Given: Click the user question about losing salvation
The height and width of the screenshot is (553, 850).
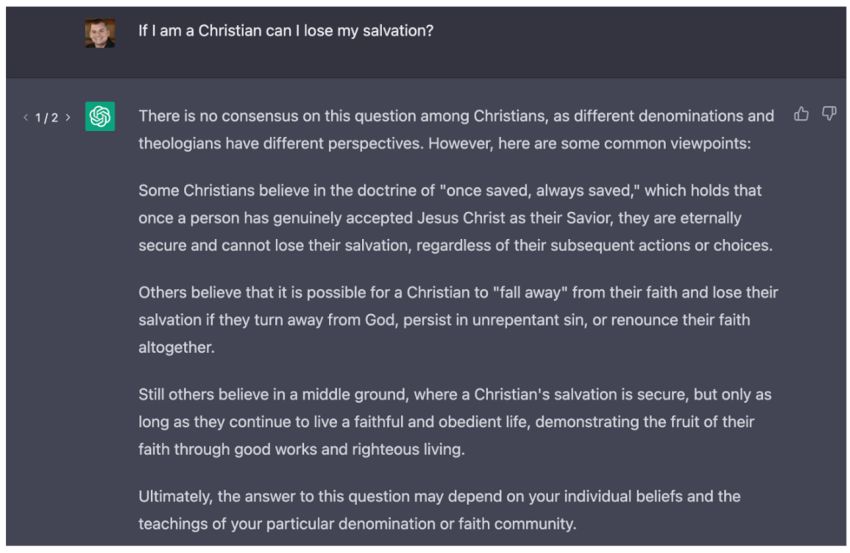Looking at the screenshot, I should [x=286, y=31].
